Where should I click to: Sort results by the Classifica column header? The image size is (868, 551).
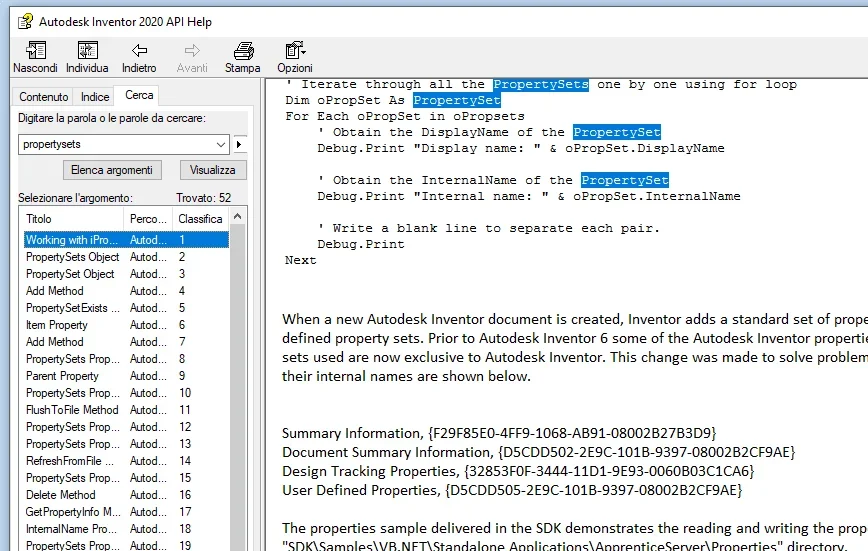pos(200,219)
